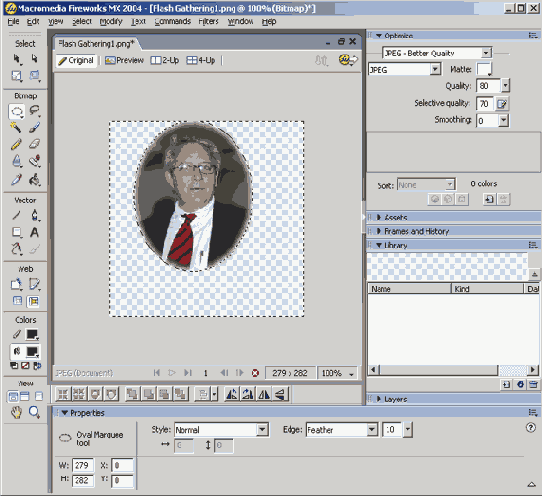
Task: Switch to the 2-Up view
Action: 165,60
